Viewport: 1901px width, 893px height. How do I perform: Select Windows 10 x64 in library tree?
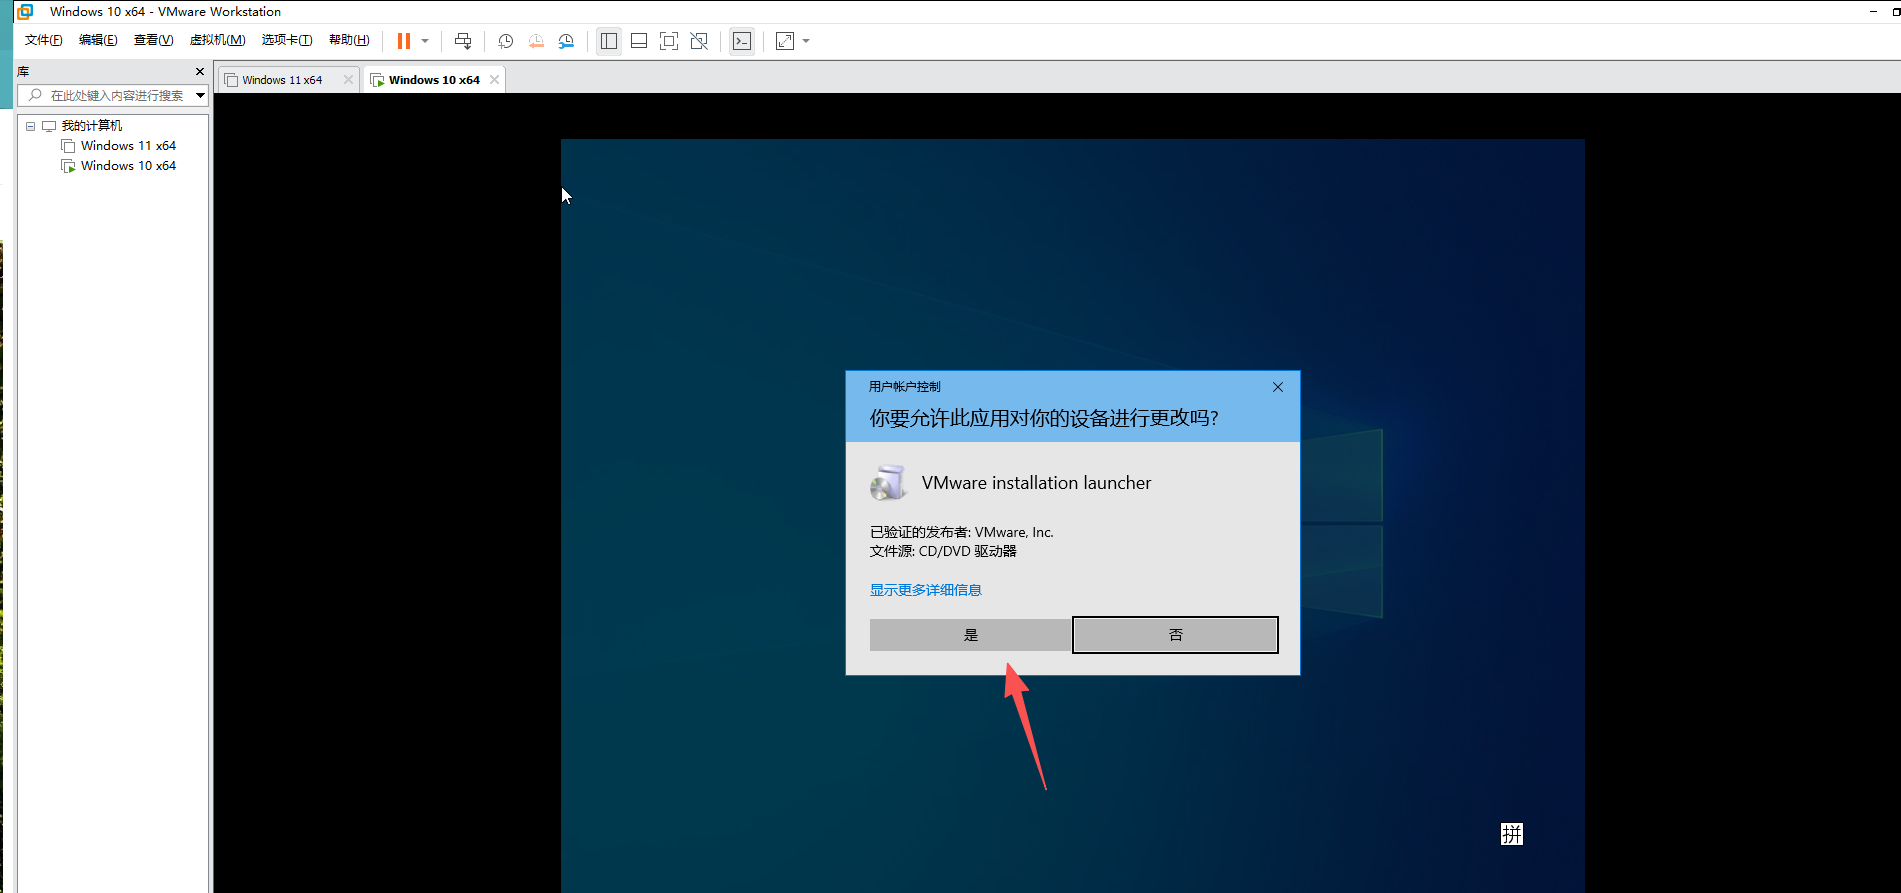[128, 166]
